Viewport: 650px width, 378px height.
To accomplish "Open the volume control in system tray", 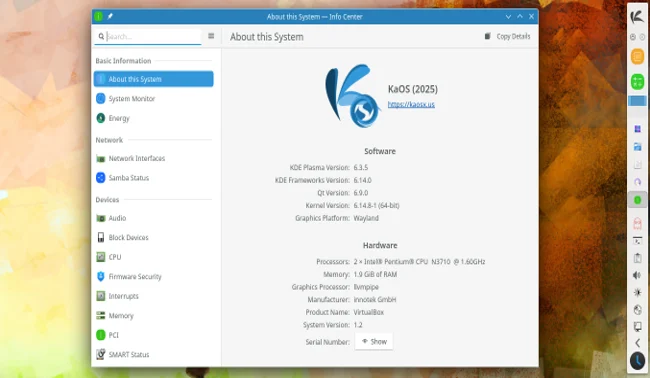I will [x=638, y=275].
